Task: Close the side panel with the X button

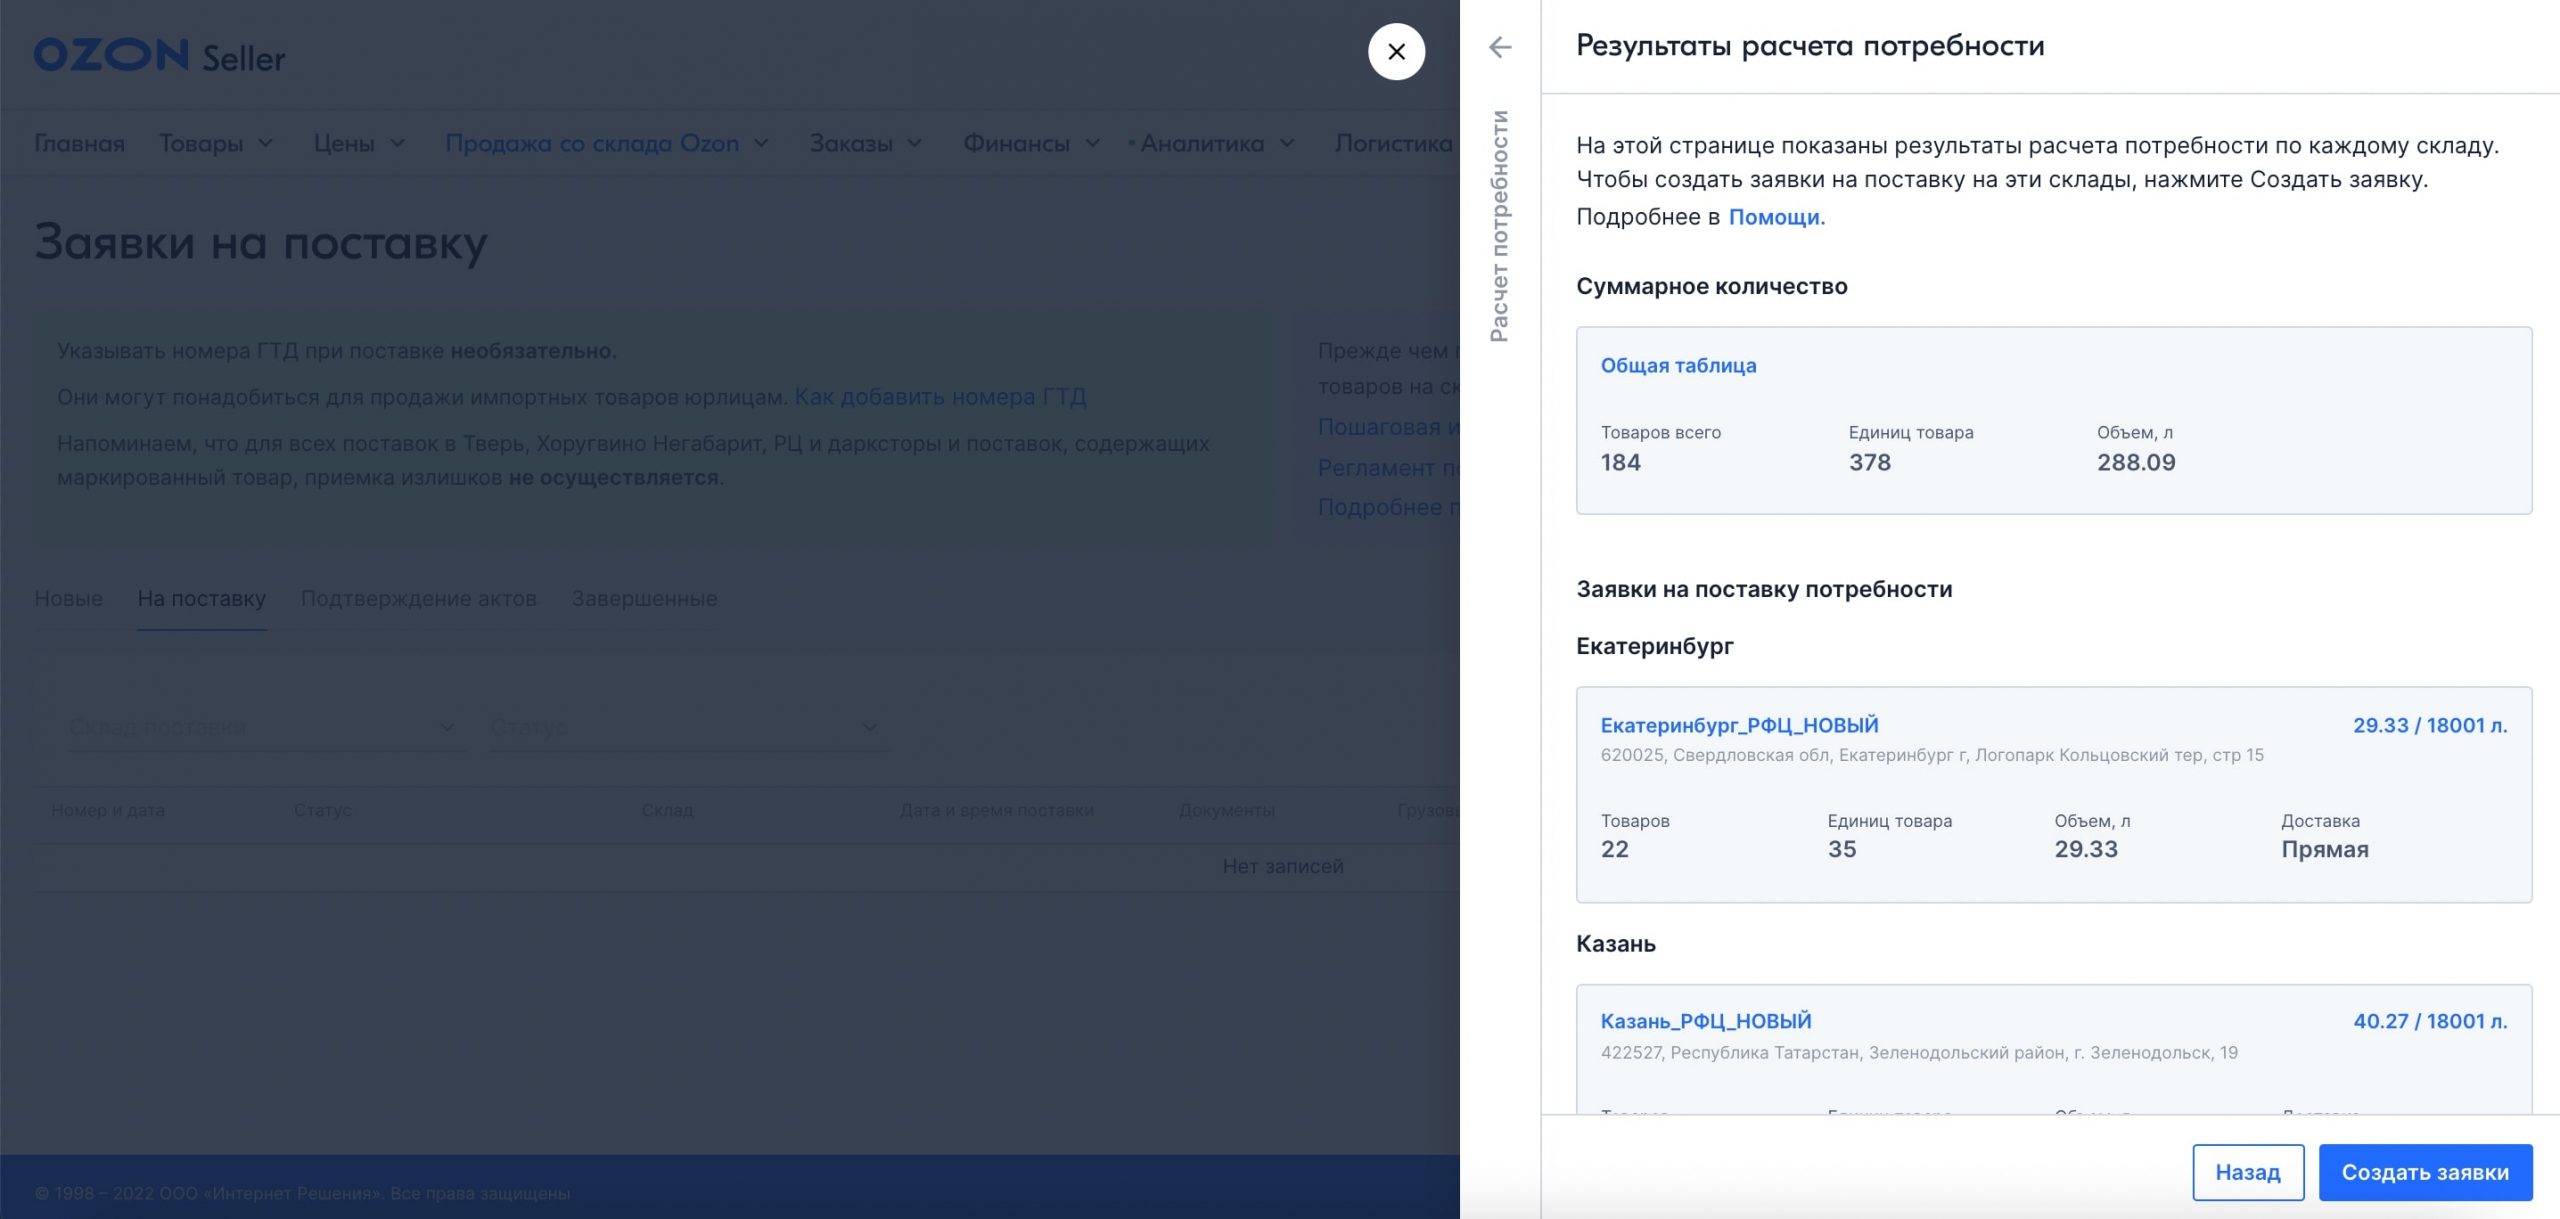Action: tap(1396, 52)
